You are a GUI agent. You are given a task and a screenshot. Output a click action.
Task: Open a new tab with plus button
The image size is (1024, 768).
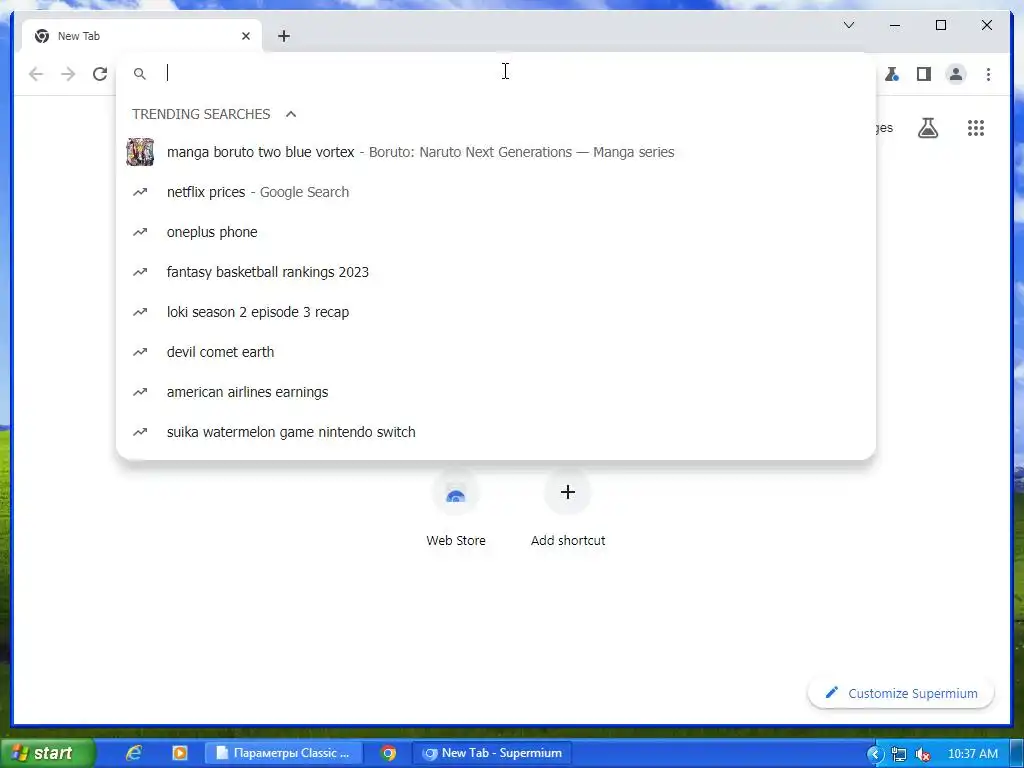283,36
